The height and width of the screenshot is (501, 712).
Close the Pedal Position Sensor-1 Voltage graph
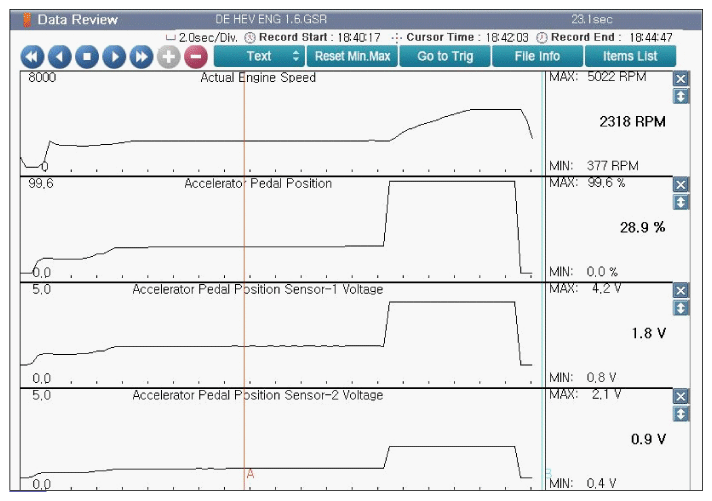coord(681,290)
